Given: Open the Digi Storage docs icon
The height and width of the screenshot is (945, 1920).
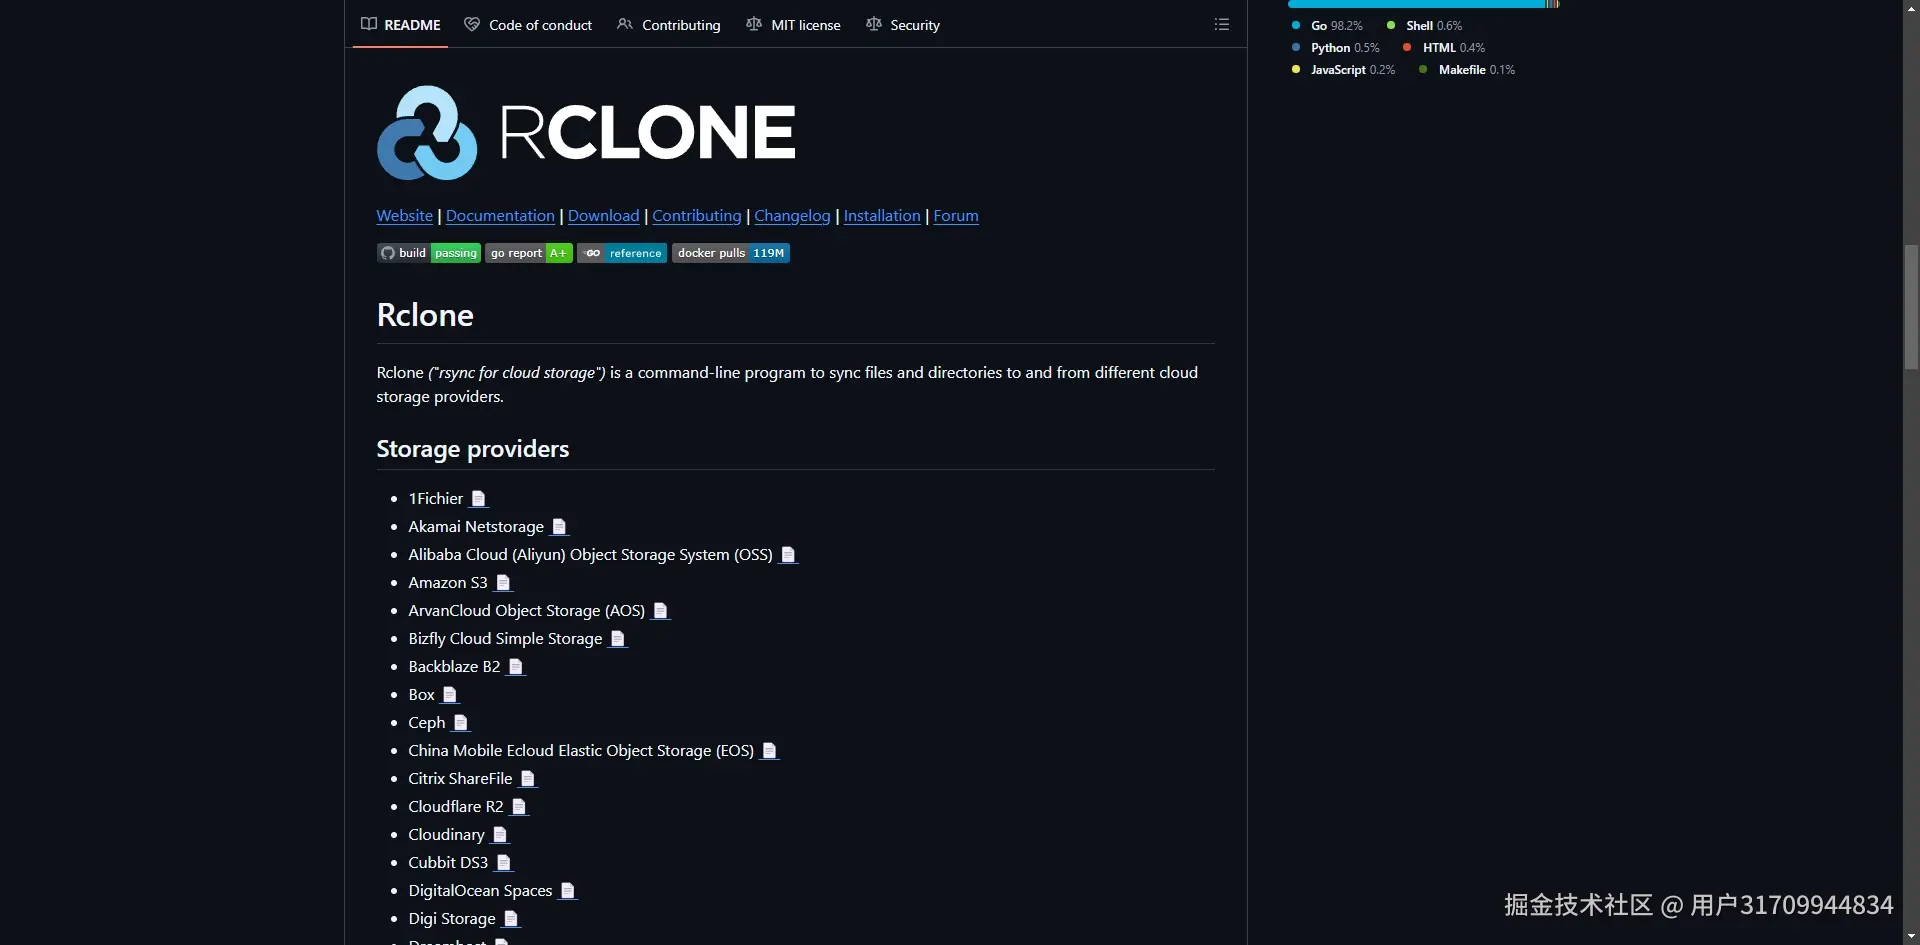Looking at the screenshot, I should pyautogui.click(x=511, y=919).
